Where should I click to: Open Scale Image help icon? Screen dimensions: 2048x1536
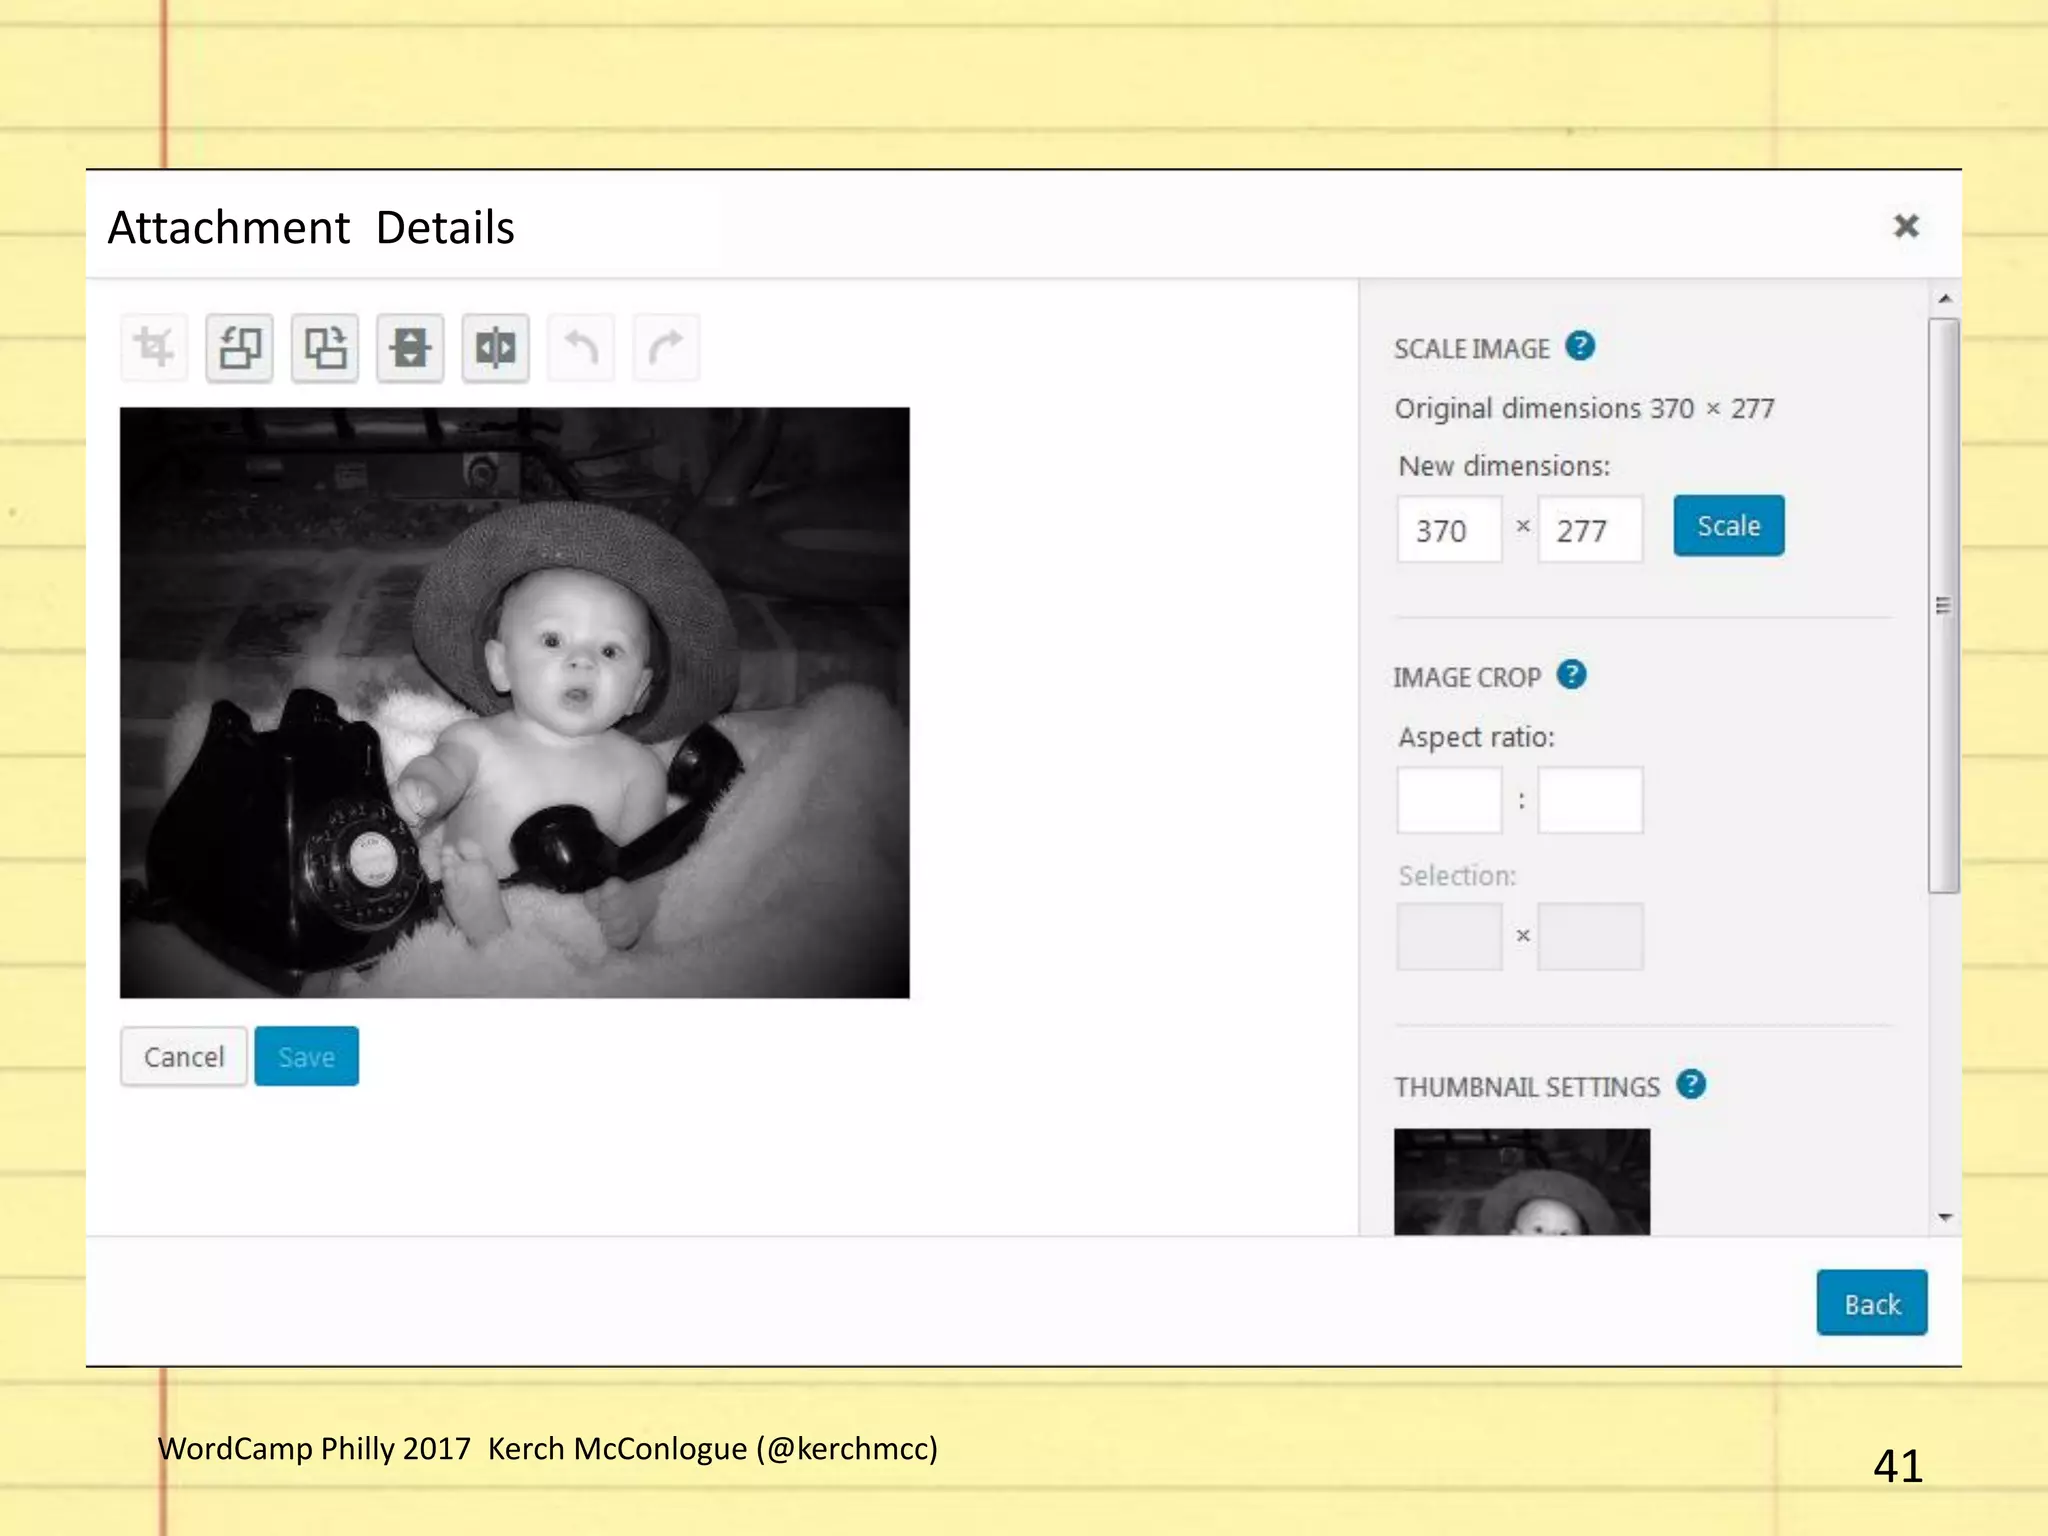coord(1580,346)
